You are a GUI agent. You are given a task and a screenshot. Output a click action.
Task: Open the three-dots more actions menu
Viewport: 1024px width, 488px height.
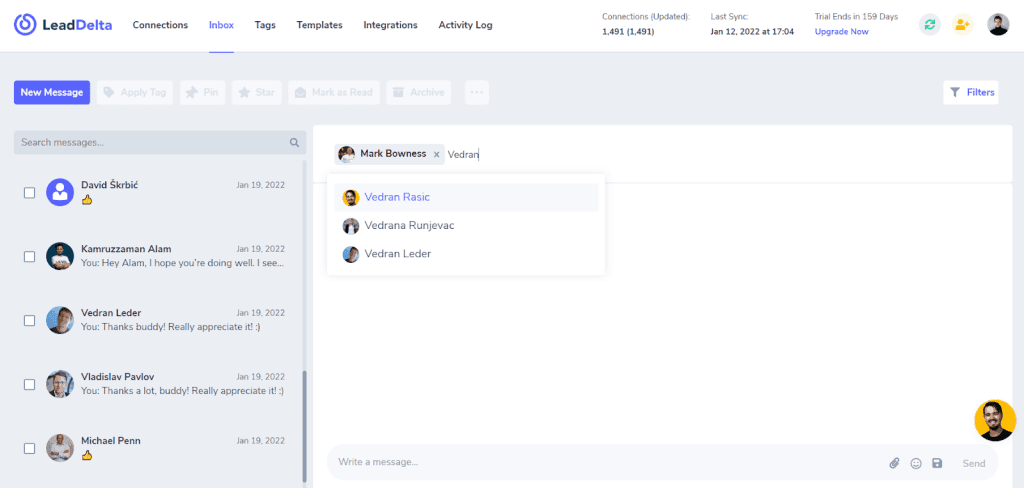[477, 93]
